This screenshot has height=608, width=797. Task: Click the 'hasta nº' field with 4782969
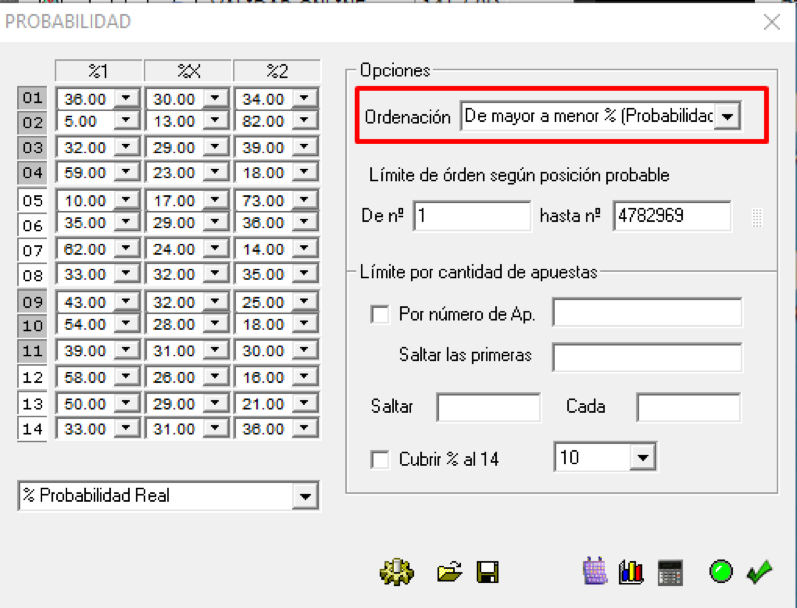tap(672, 216)
